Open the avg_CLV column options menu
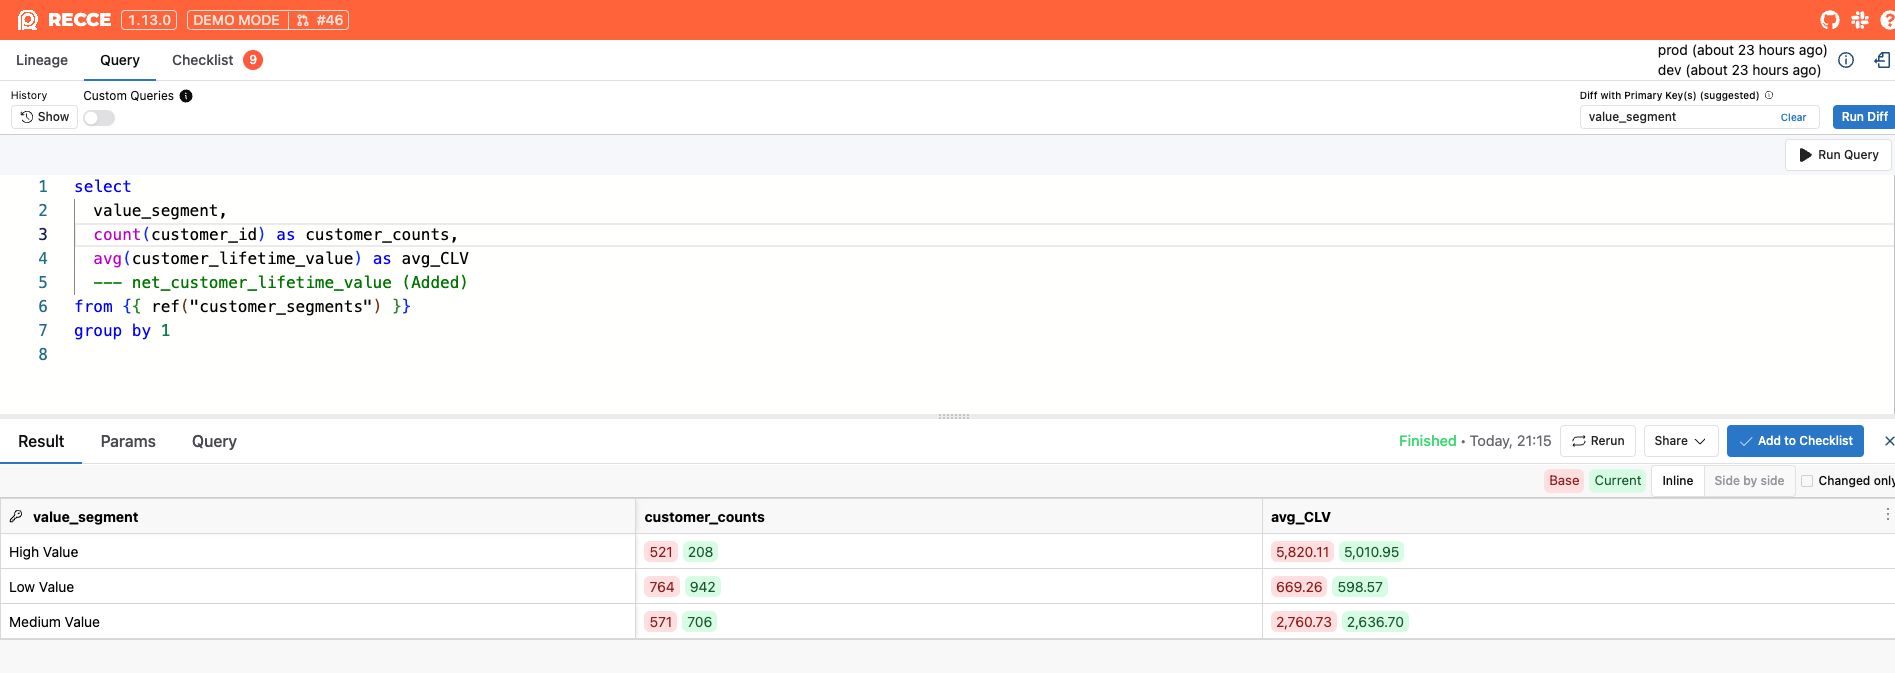1895x673 pixels. coord(1887,514)
